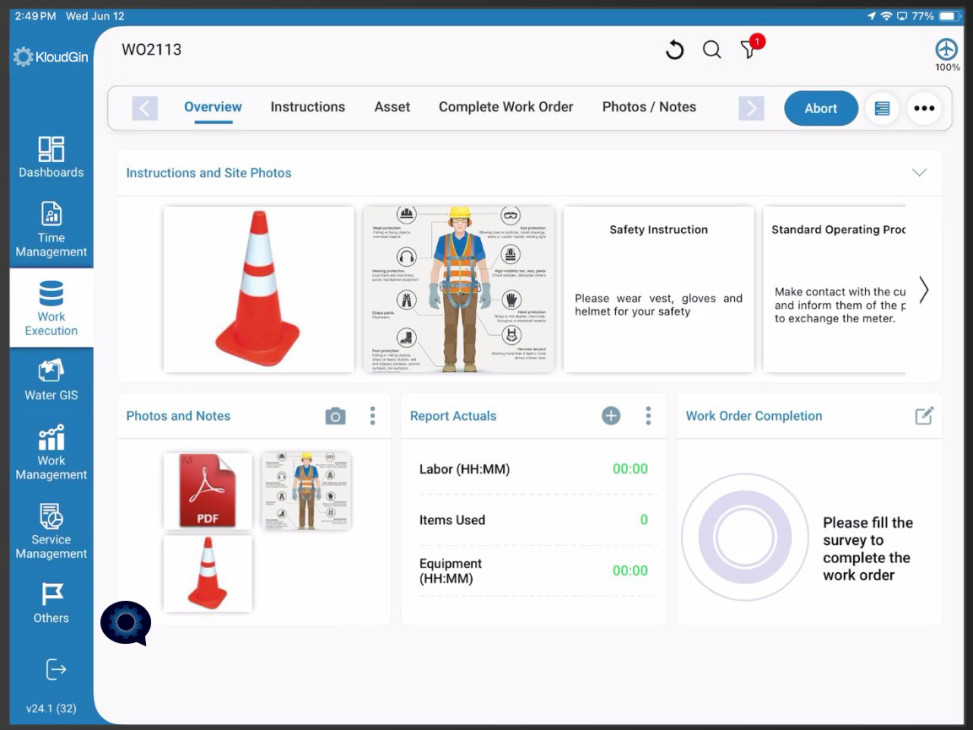Select Others in the left sidebar
973x730 pixels.
coord(50,604)
